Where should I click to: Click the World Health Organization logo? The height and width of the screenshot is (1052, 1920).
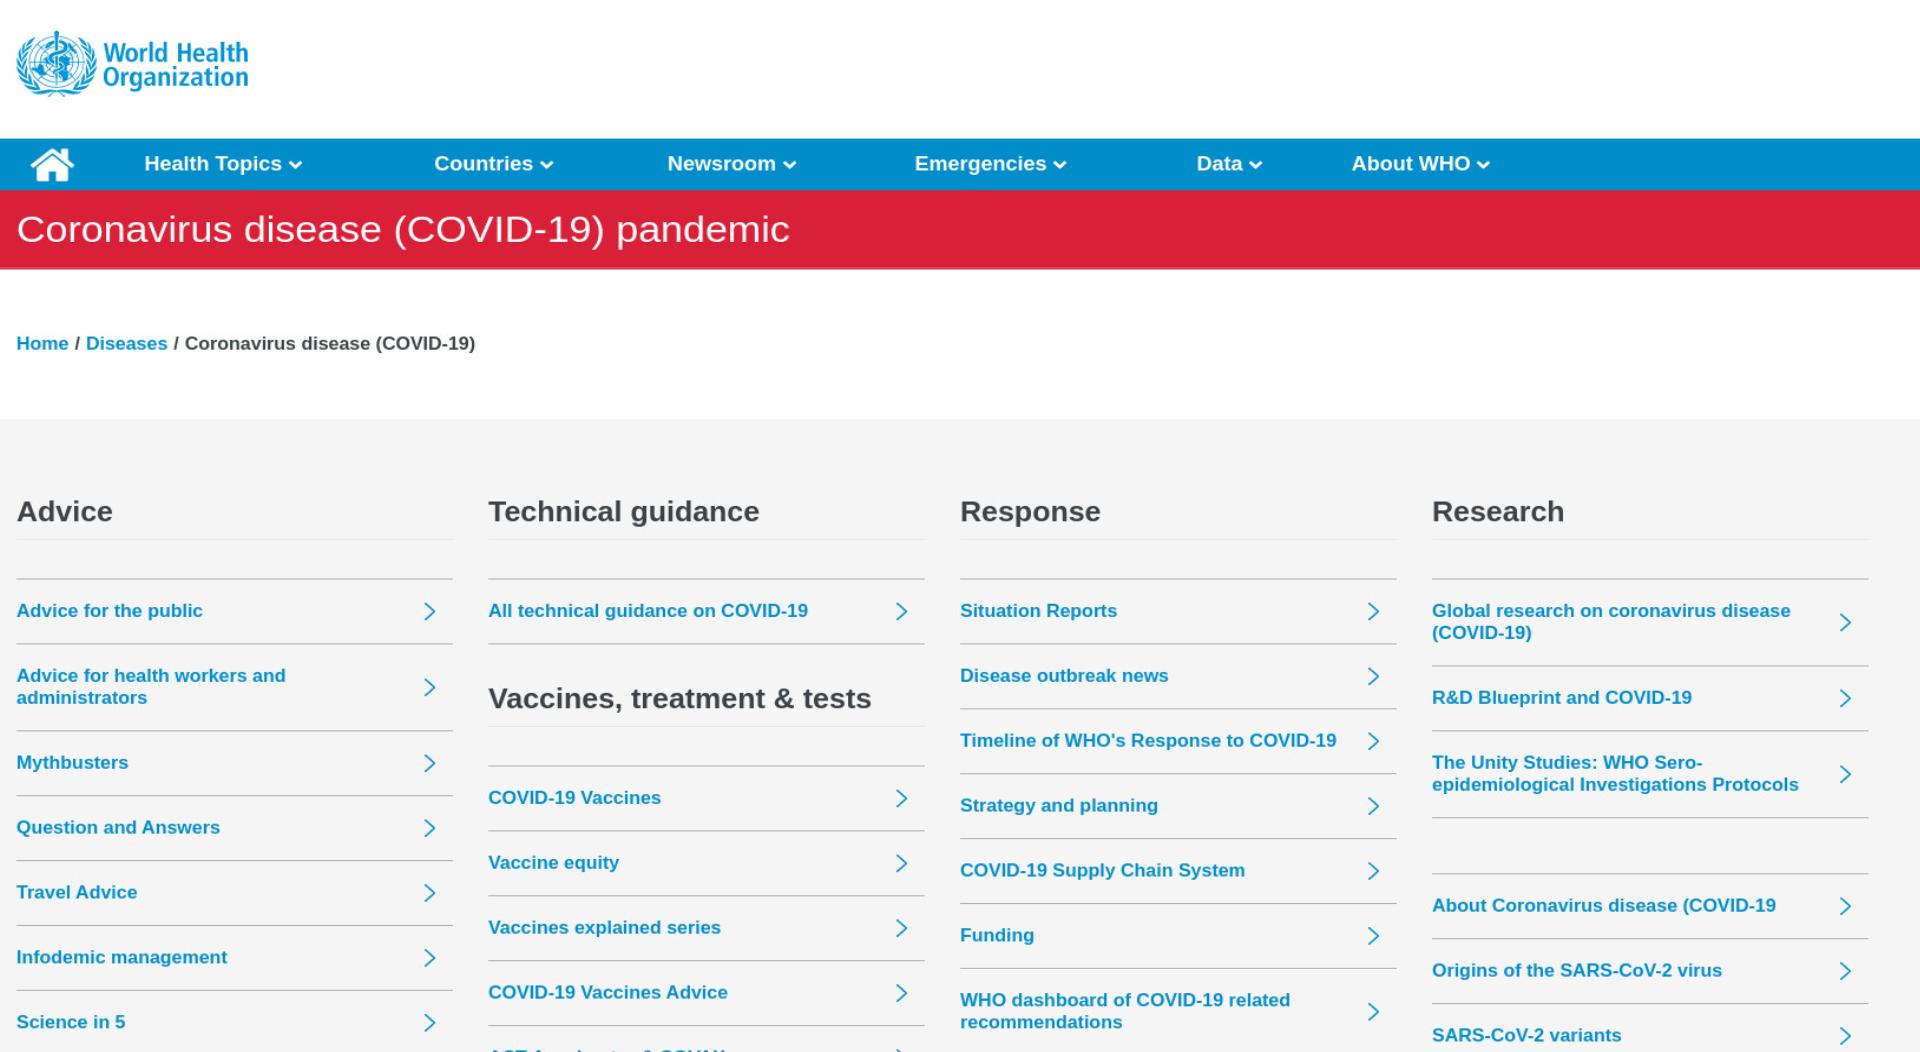pos(133,64)
